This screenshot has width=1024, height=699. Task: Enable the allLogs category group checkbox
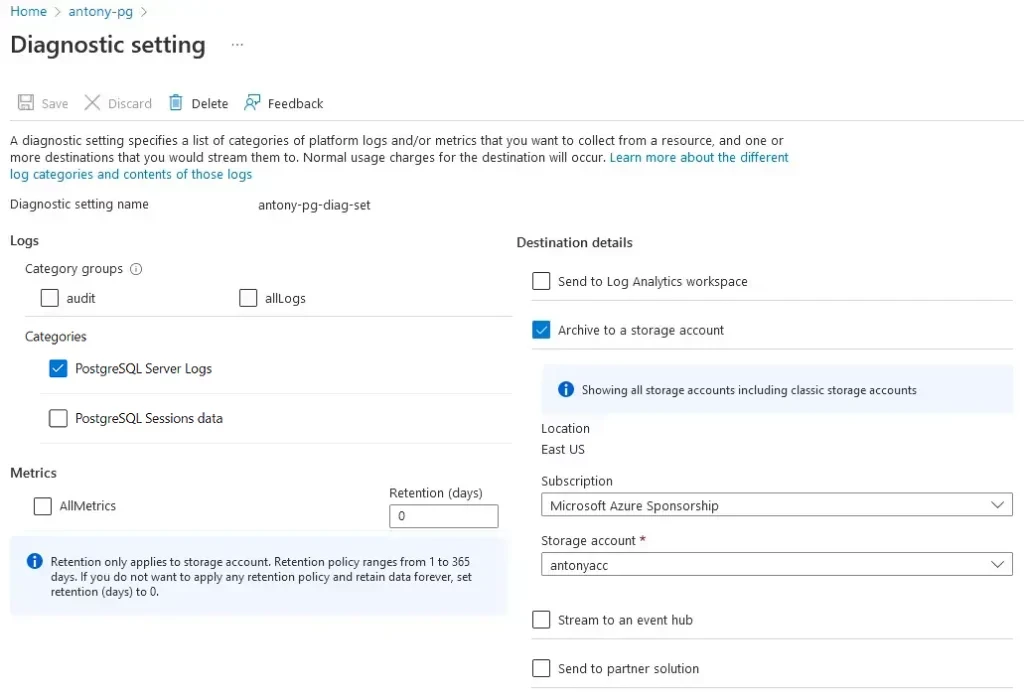click(248, 298)
